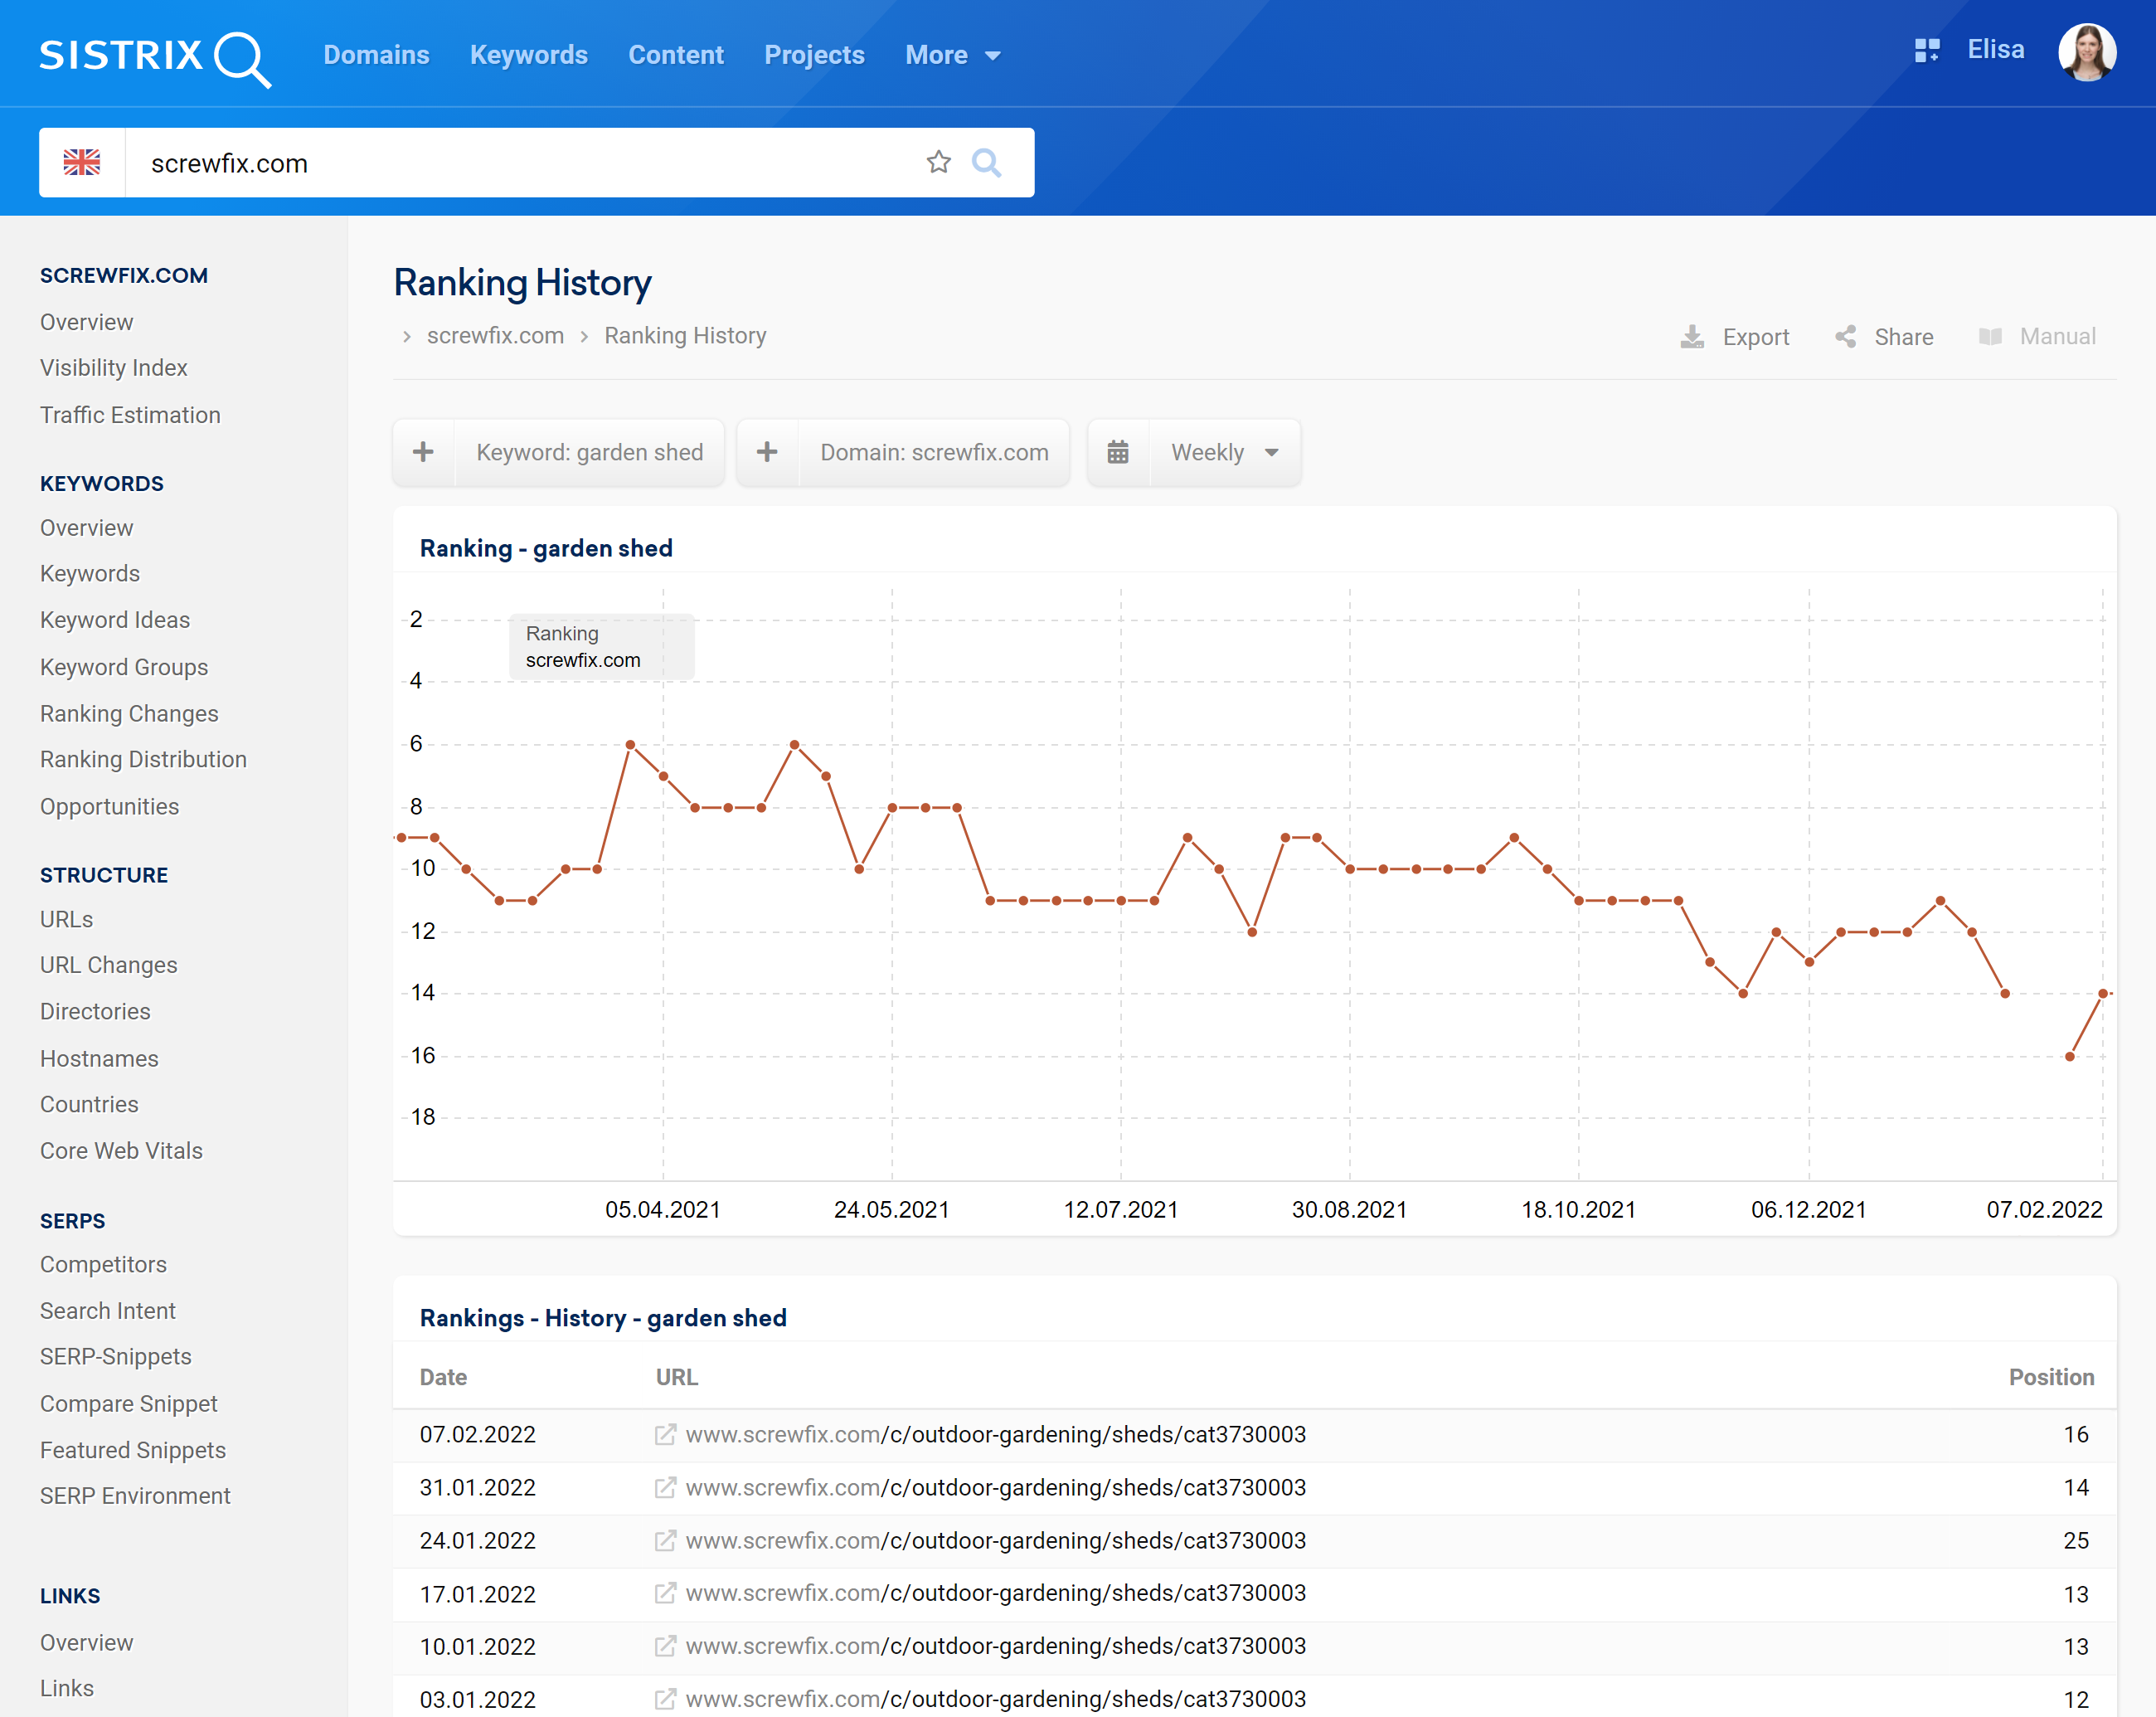This screenshot has height=1717, width=2156.
Task: Open external link icon for 17.01.2022 row
Action: pyautogui.click(x=665, y=1593)
